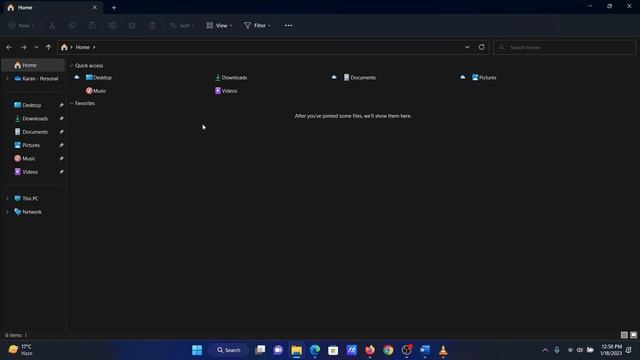Click the Rename toolbar icon

[112, 25]
